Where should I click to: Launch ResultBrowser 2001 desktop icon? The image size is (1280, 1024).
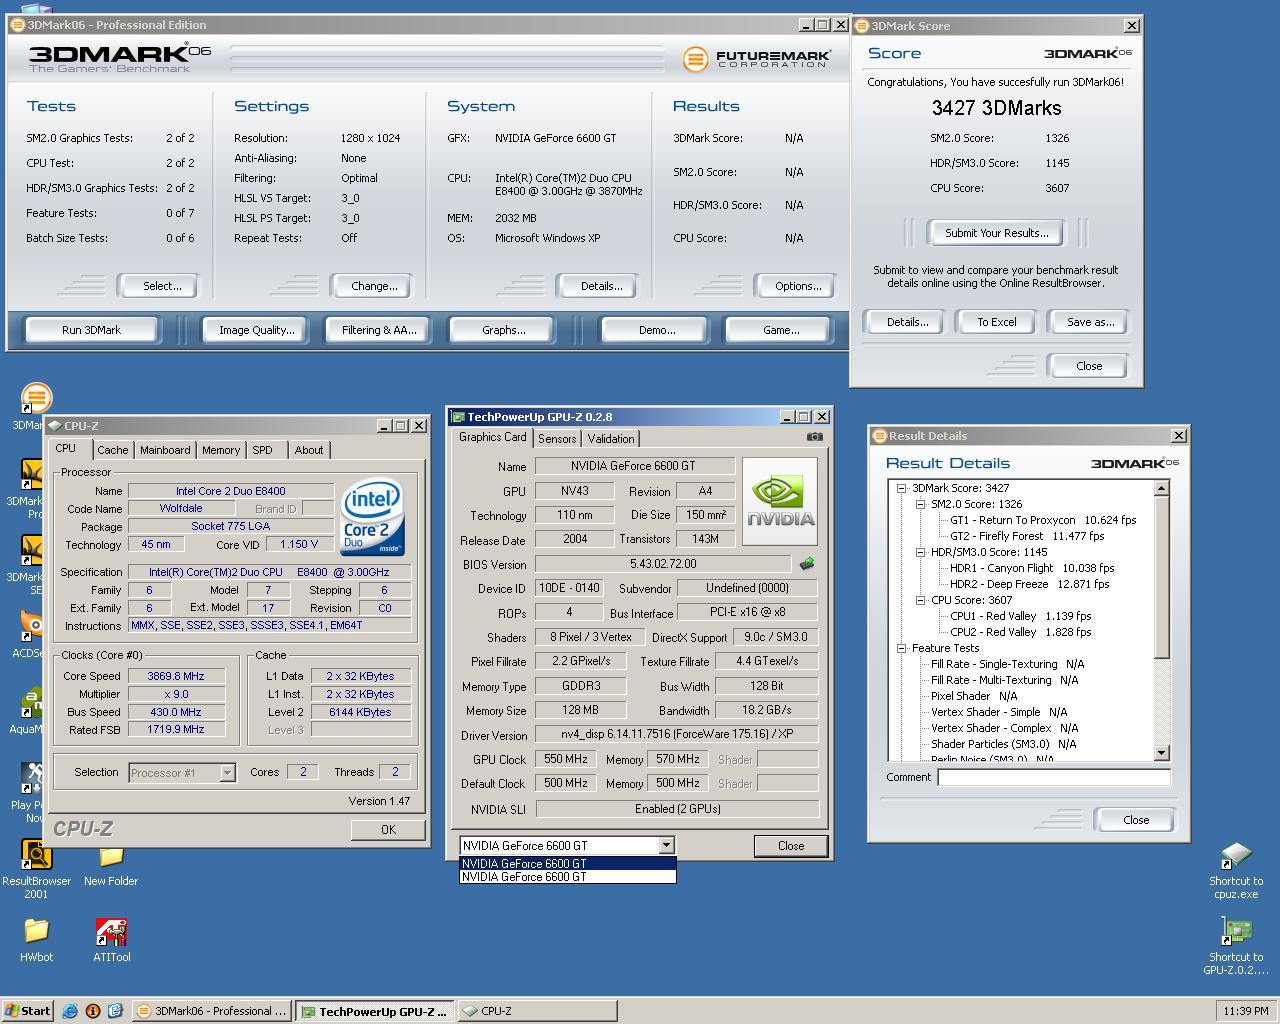pyautogui.click(x=36, y=868)
